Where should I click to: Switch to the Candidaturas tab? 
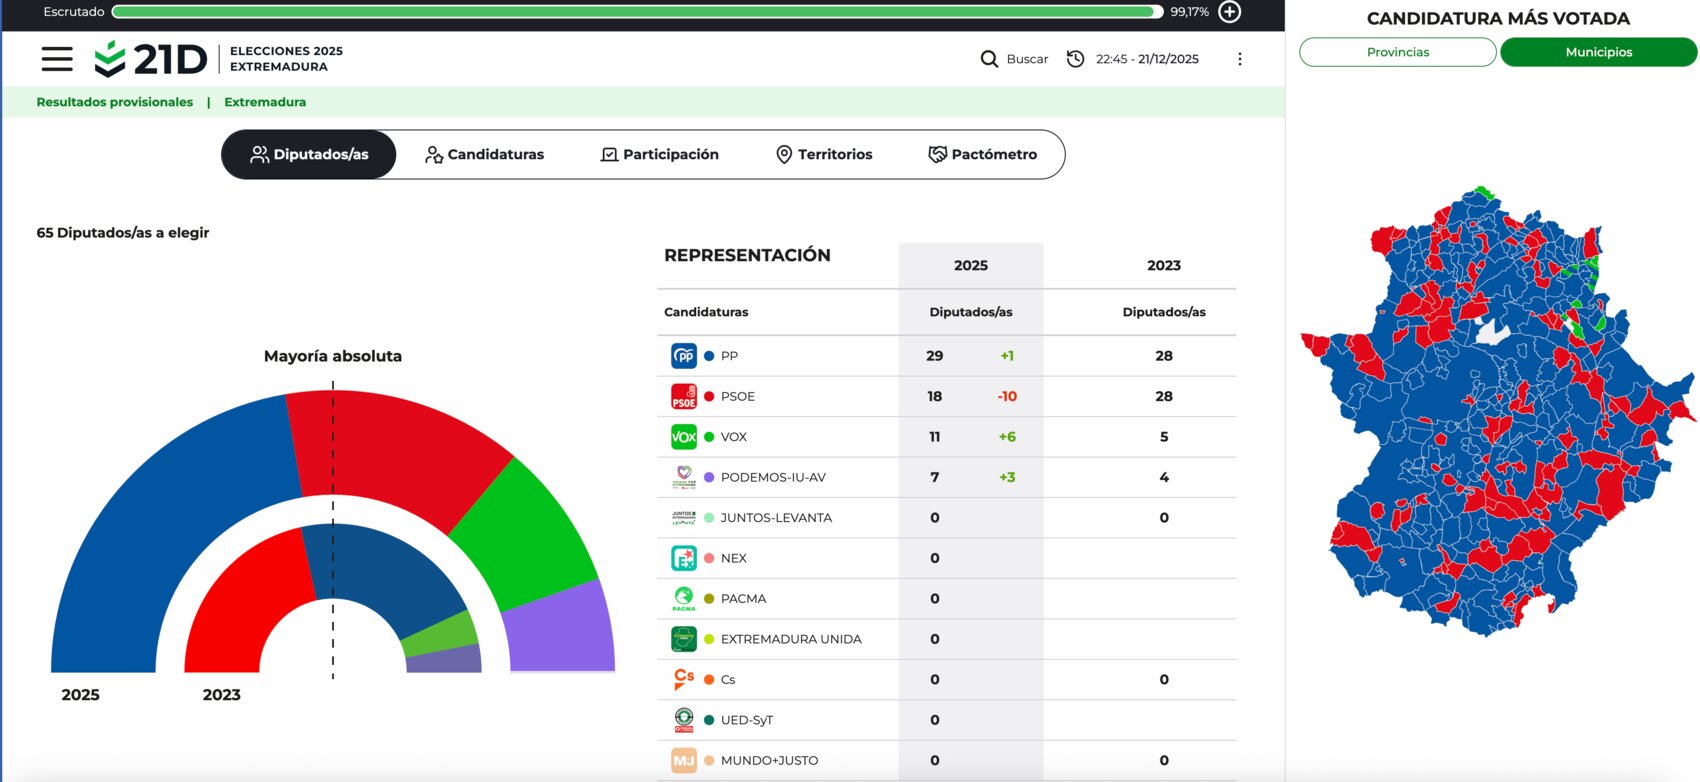[x=484, y=155]
